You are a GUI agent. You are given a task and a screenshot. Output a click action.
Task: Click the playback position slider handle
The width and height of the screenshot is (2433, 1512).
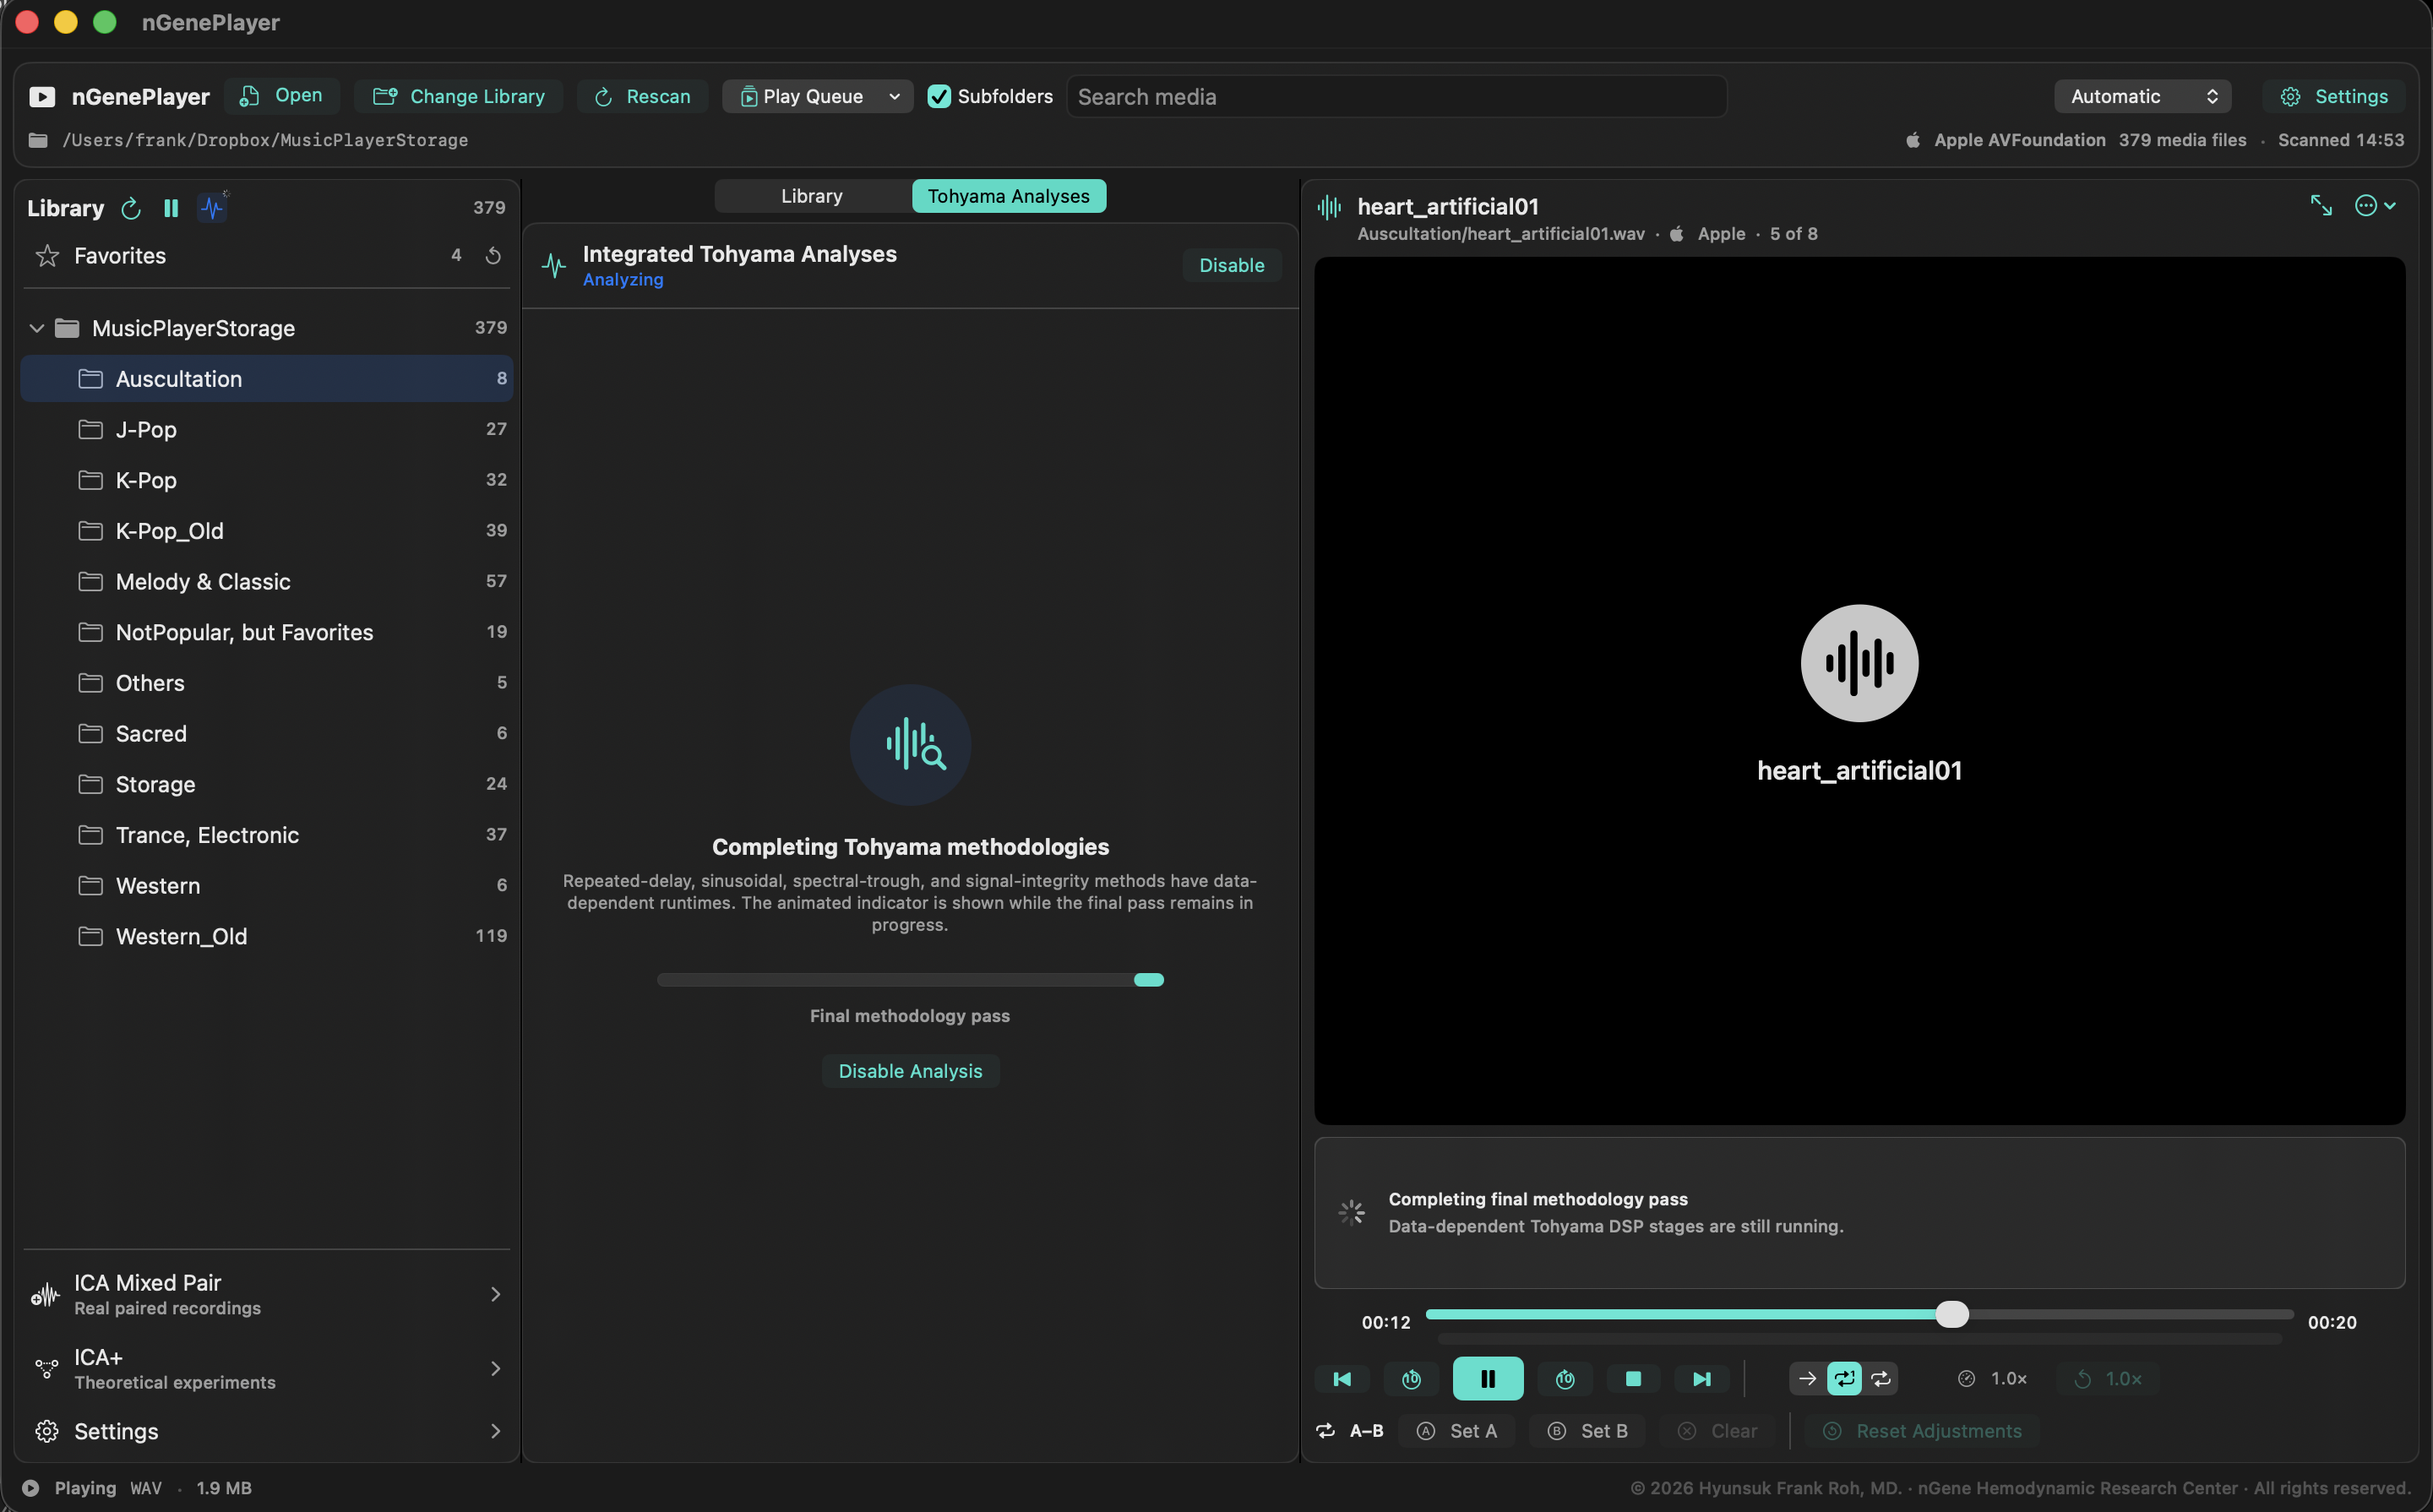pyautogui.click(x=1951, y=1314)
